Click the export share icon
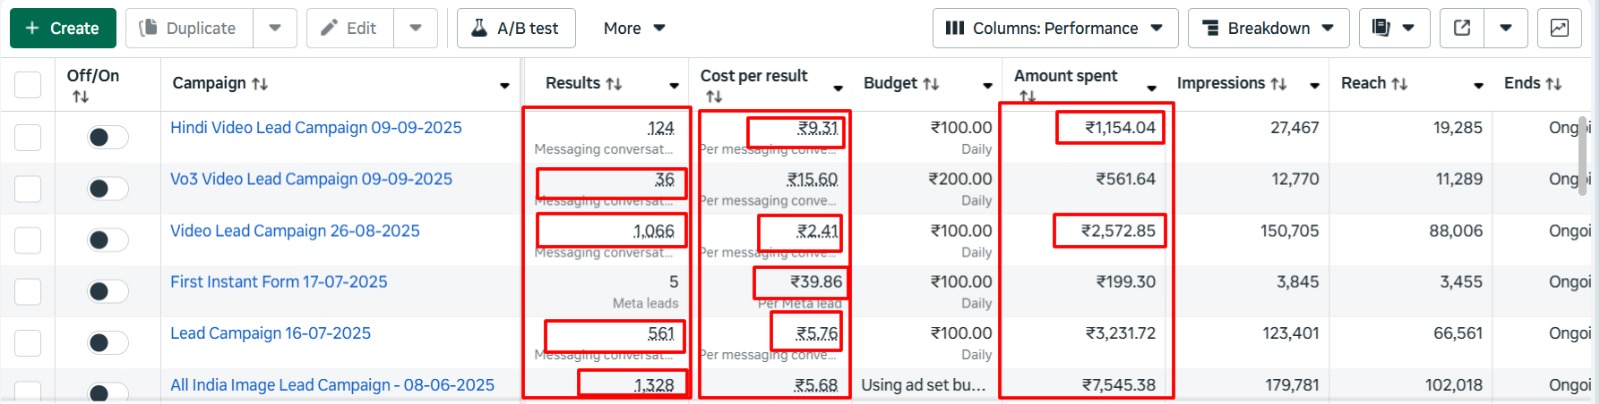Screen dimensions: 1600x404 point(1461,28)
